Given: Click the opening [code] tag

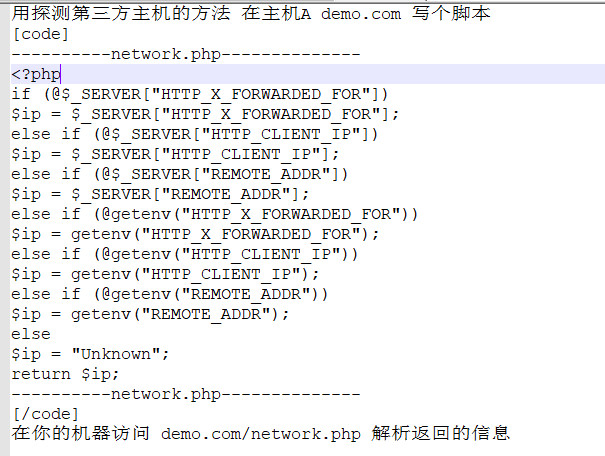Looking at the screenshot, I should (x=41, y=34).
